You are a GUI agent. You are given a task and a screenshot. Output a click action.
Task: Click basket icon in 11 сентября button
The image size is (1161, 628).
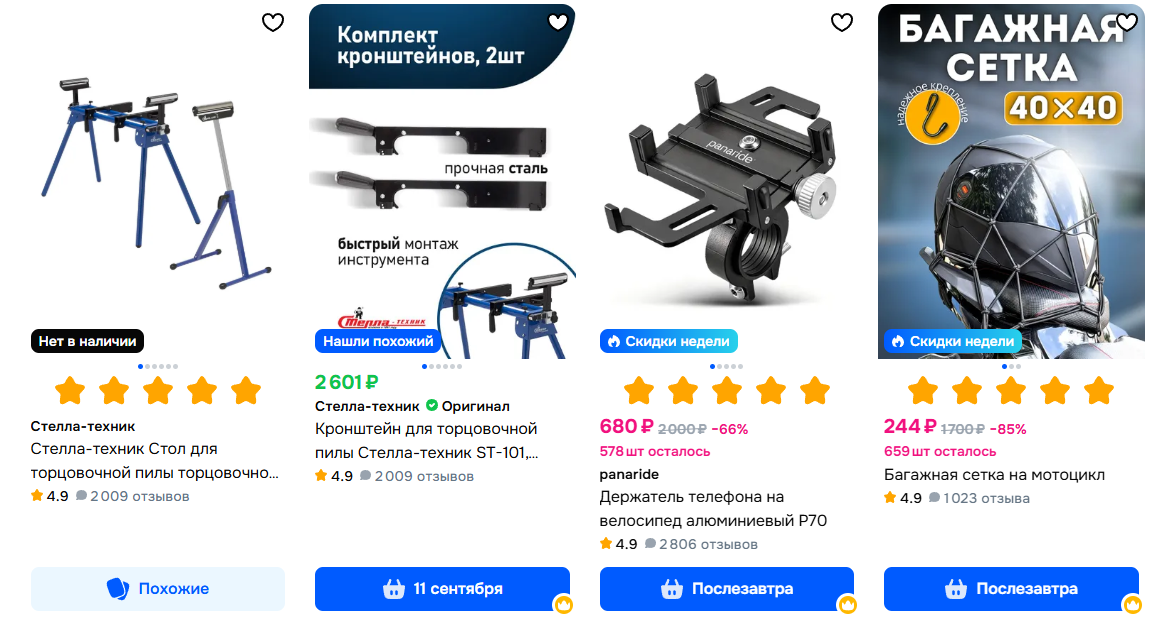point(394,589)
